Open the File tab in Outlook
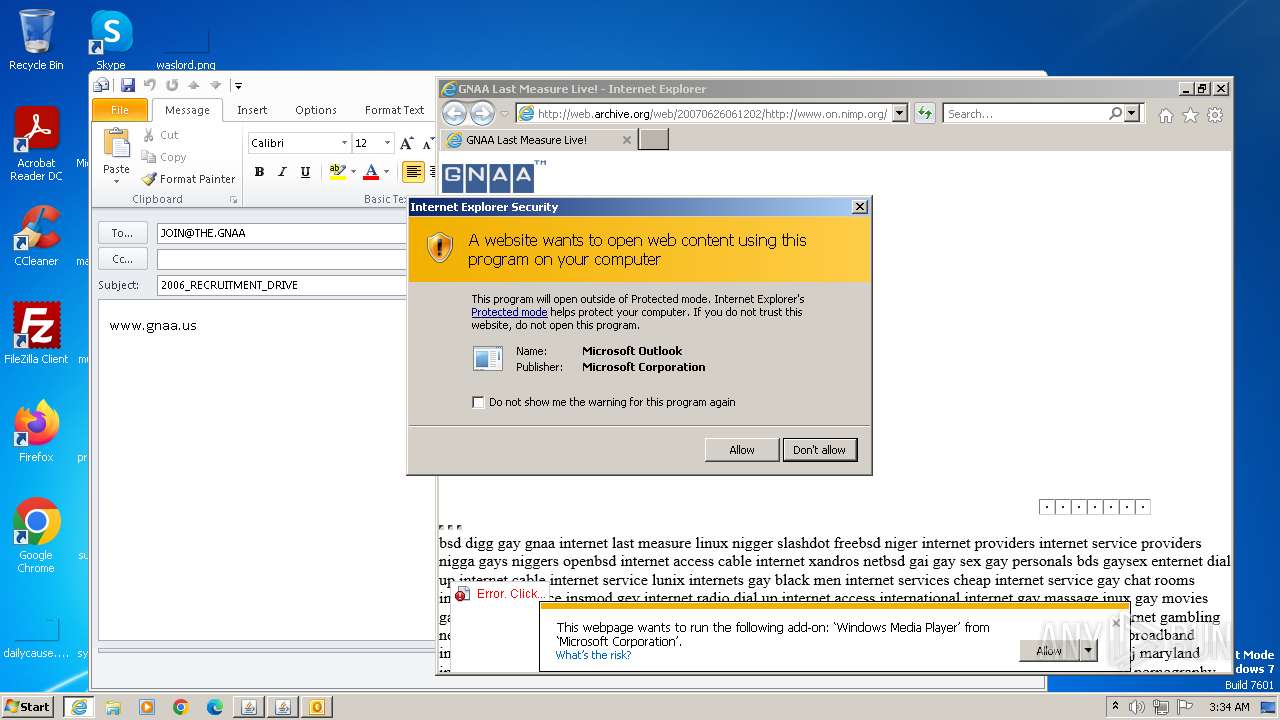Screen dimensions: 1280x720 tap(120, 110)
